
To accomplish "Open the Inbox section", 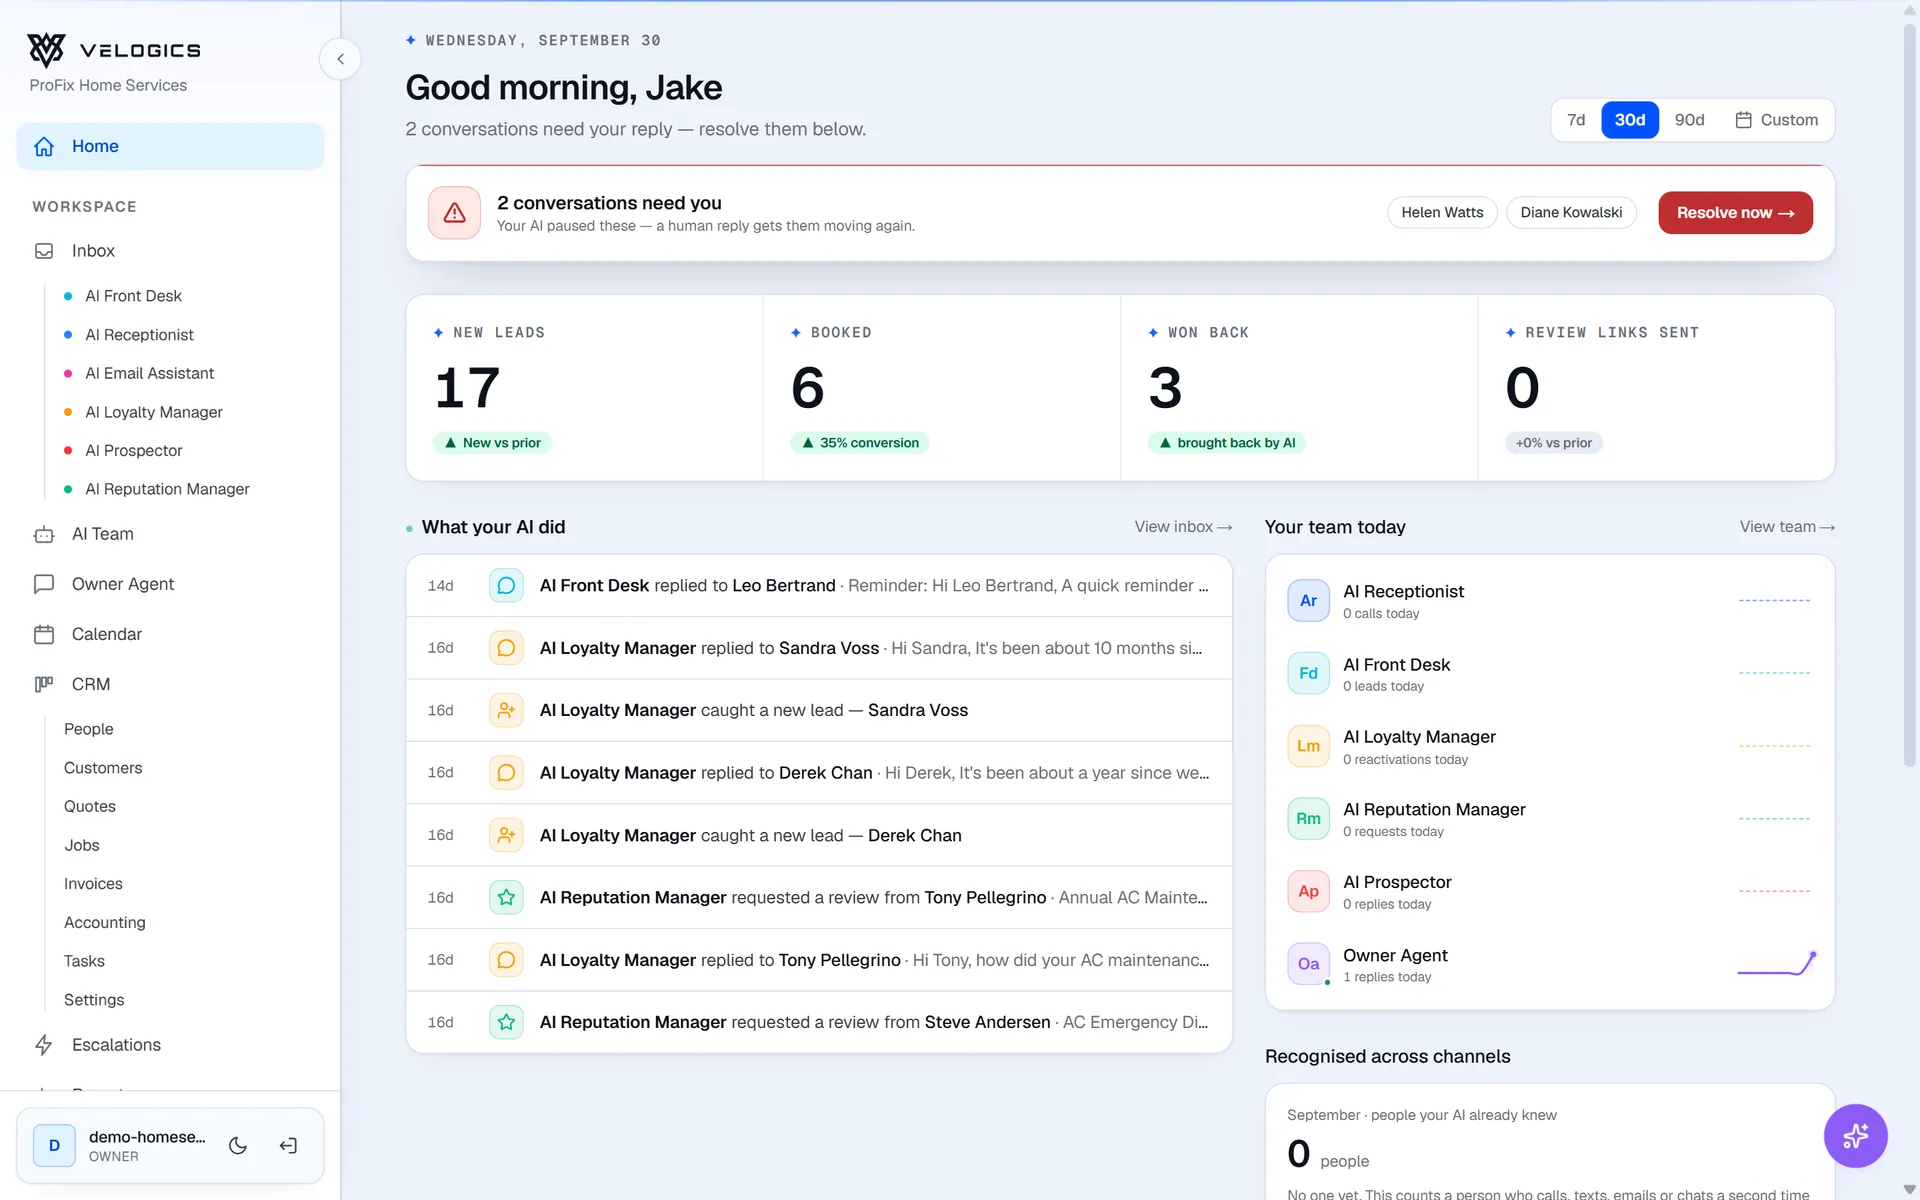I will click(170, 251).
